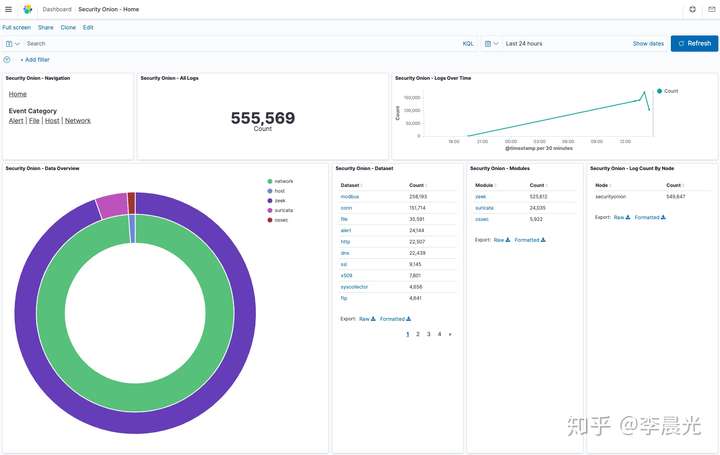Sort Modules table by Count header
This screenshot has height=455, width=720.
pyautogui.click(x=538, y=185)
